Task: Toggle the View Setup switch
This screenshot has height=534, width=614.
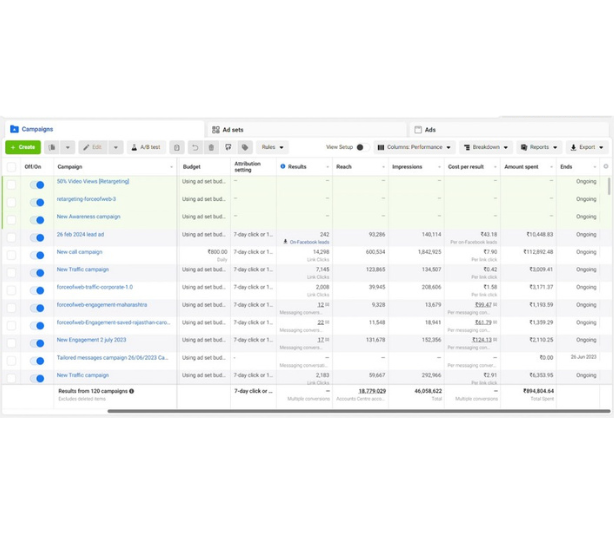Action: click(x=360, y=147)
